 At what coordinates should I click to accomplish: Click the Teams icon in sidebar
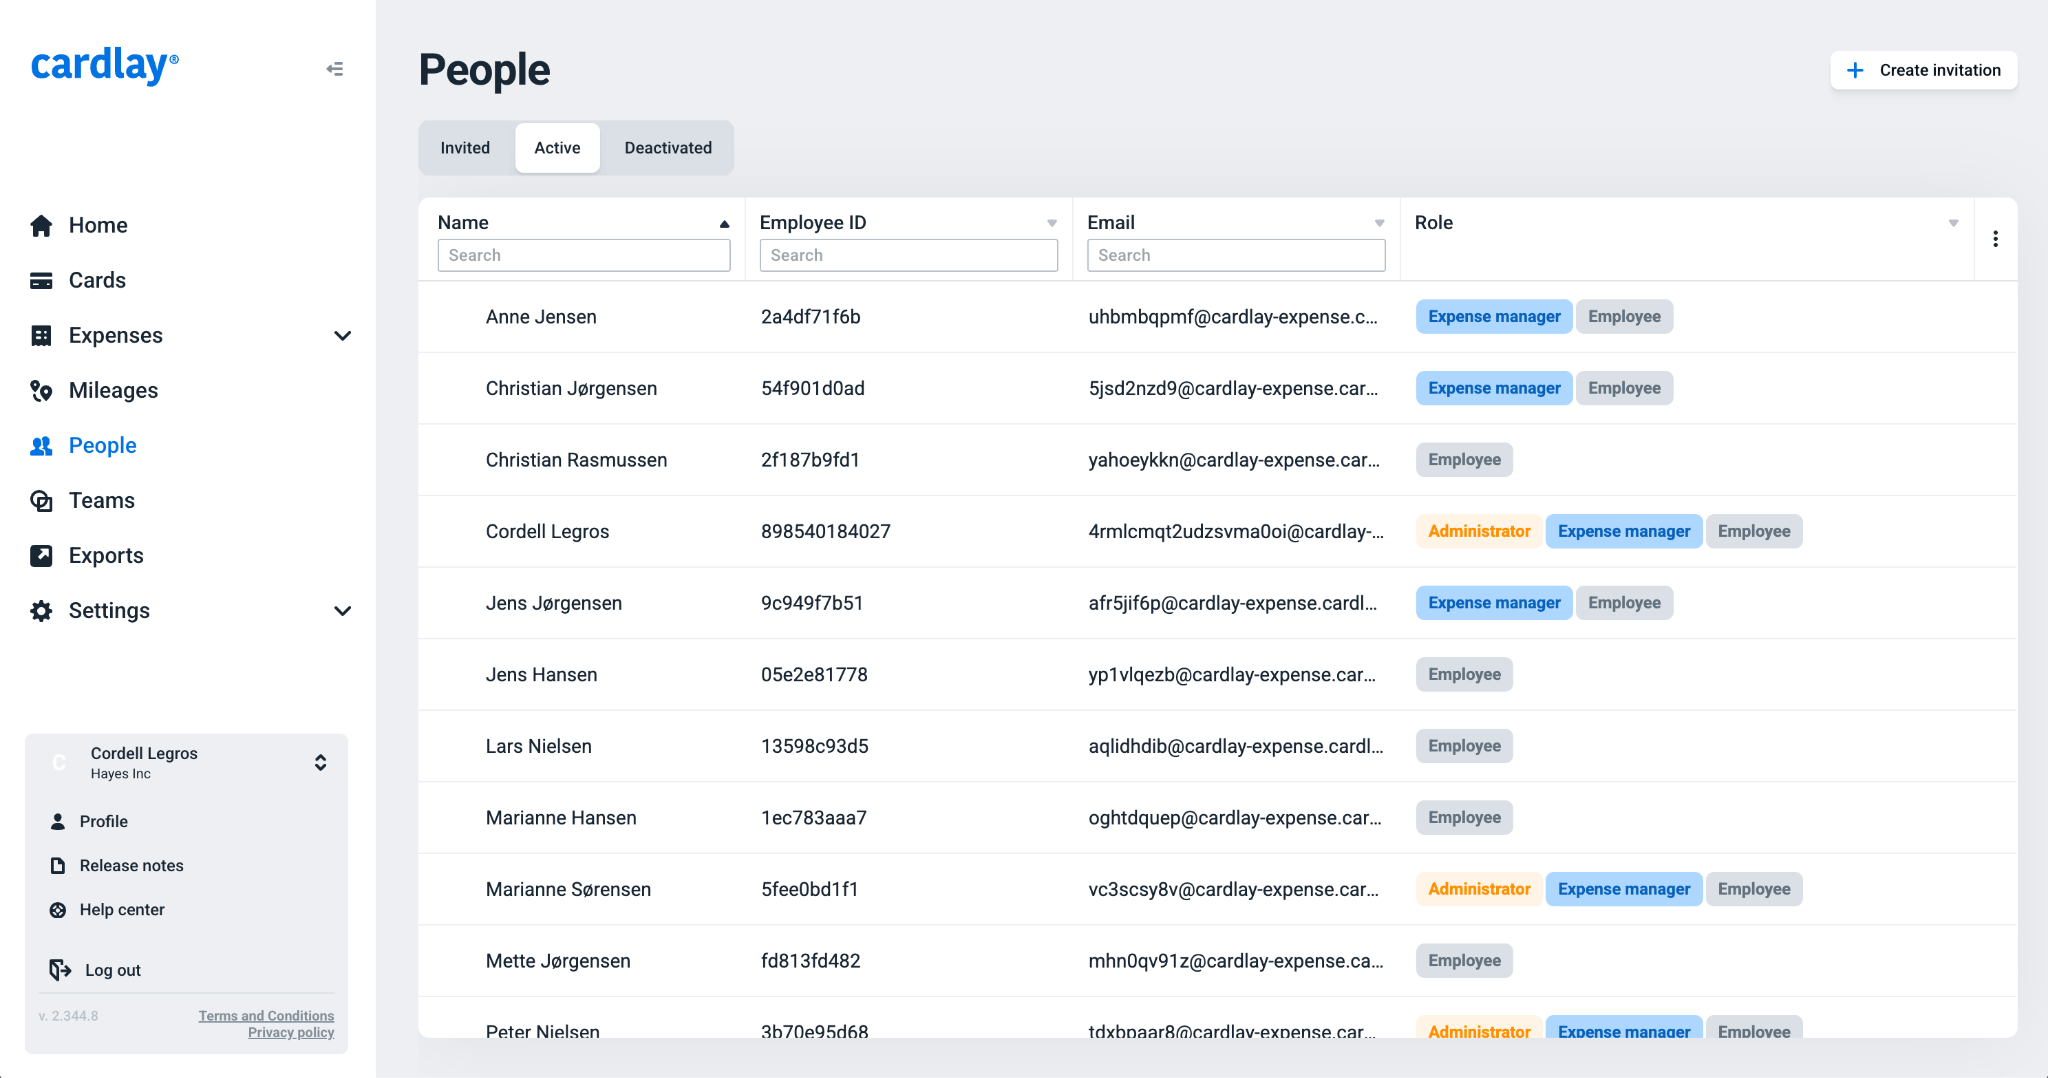41,500
